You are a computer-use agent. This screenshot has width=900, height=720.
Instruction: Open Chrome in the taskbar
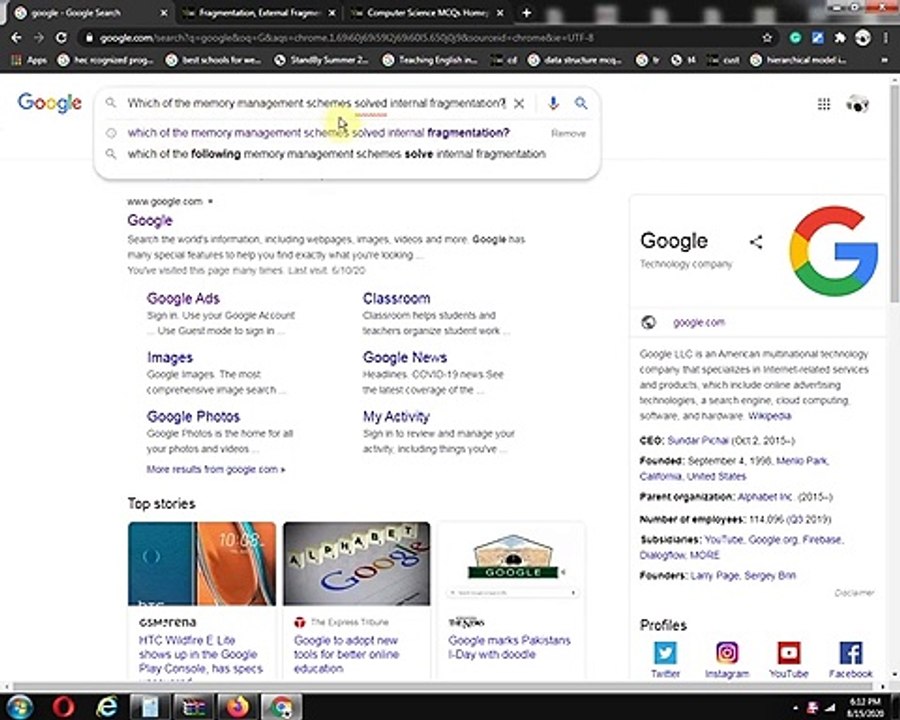tap(281, 707)
